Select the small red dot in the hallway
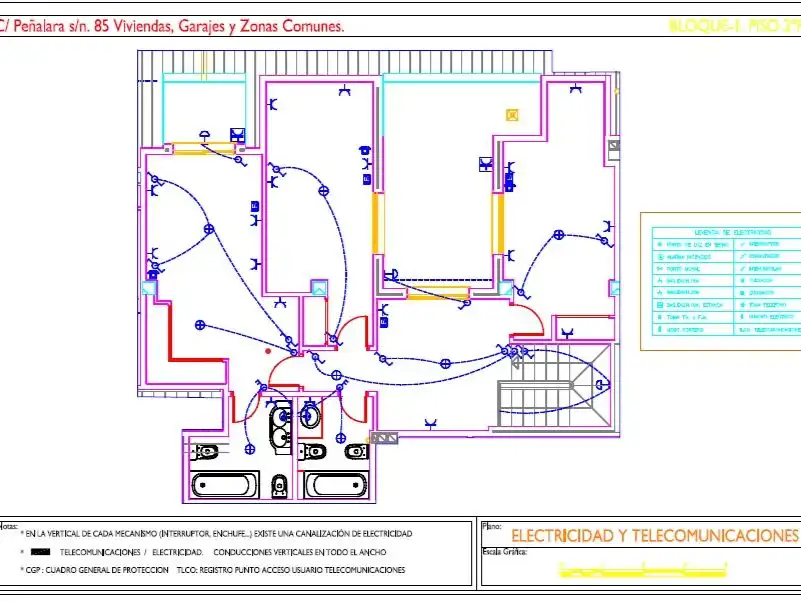Screen dimensions: 801x601 point(268,351)
